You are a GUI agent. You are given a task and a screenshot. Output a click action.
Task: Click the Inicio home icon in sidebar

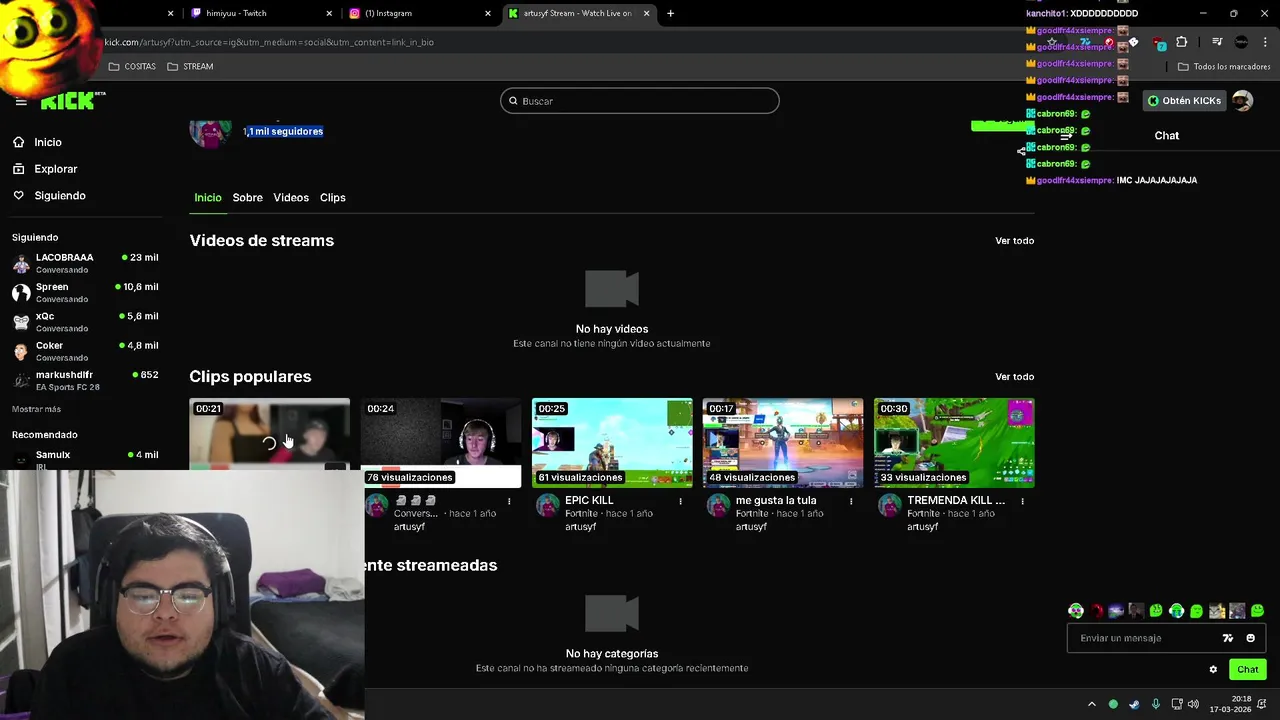click(x=19, y=142)
